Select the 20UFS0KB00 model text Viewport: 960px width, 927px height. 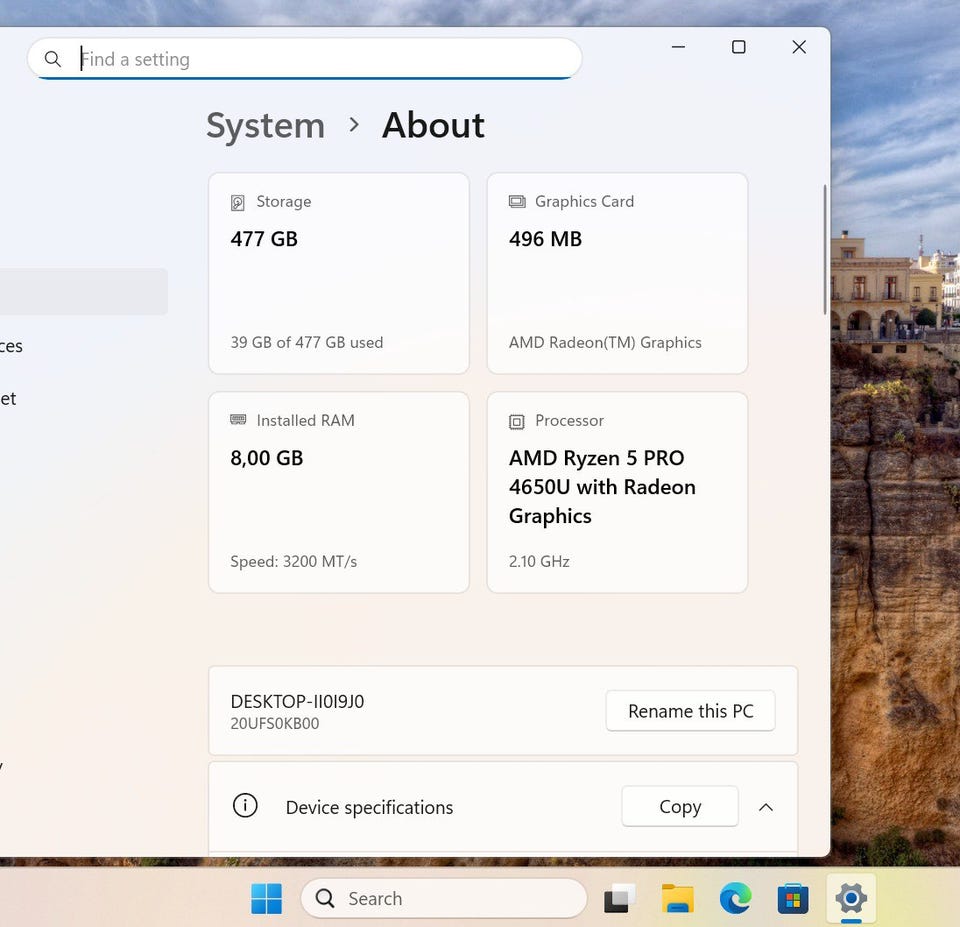tap(275, 723)
